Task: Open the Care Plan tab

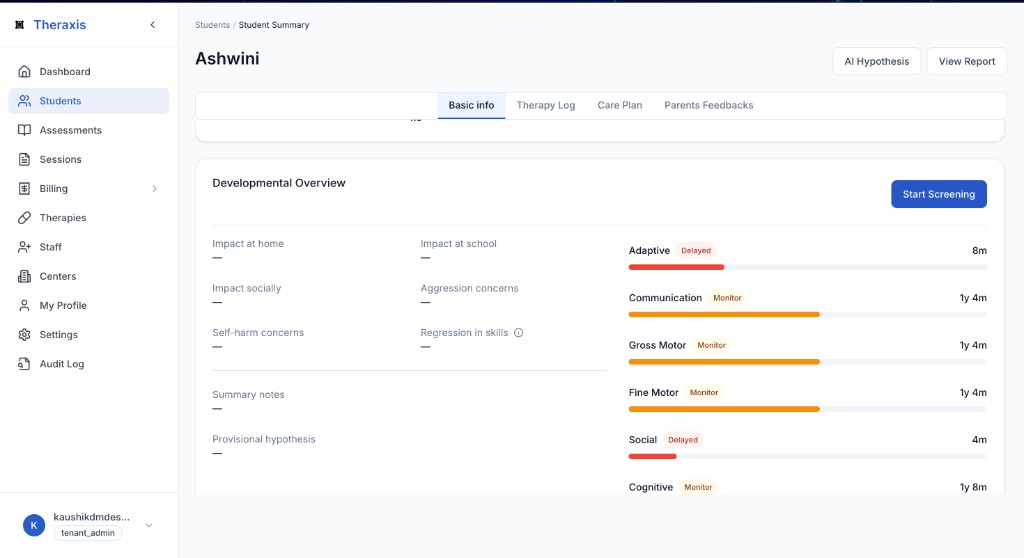Action: point(620,105)
